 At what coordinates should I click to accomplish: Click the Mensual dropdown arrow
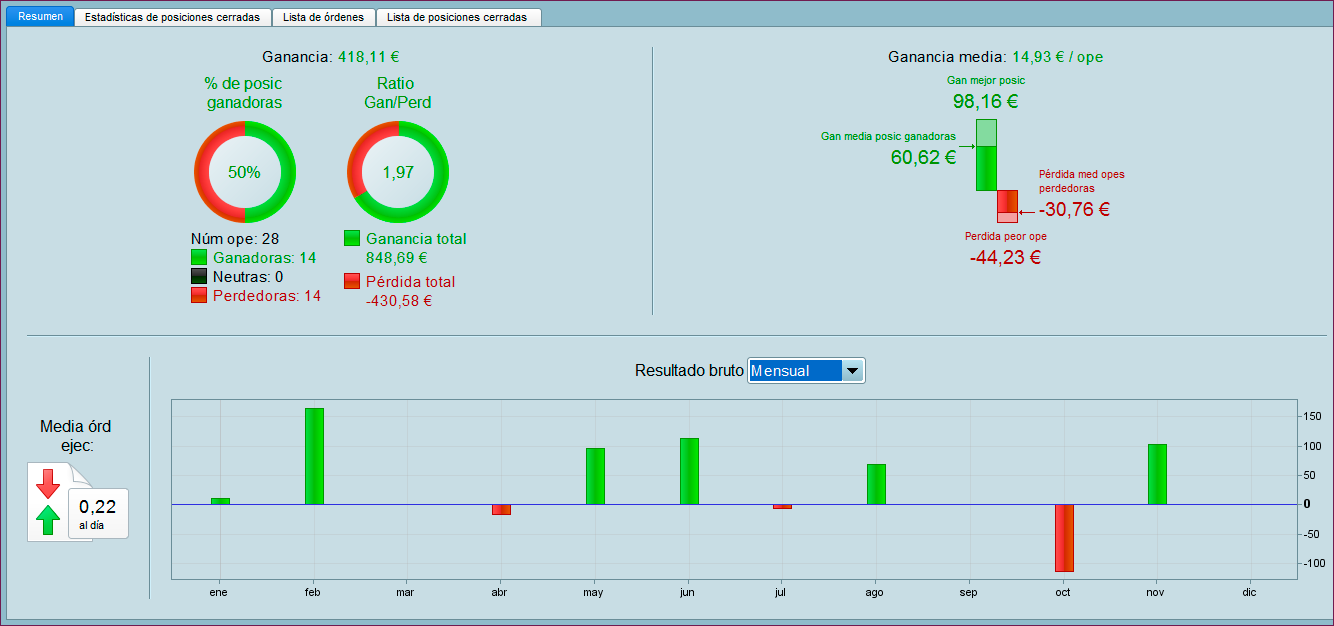853,370
